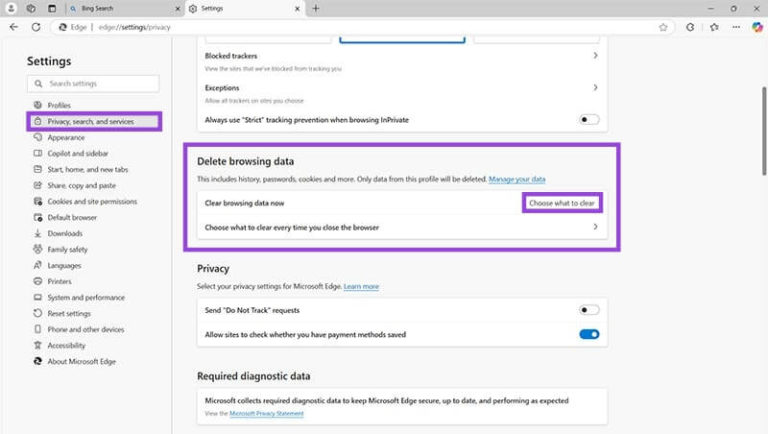Screen dimensions: 768x434
Task: Click the favorites star in address bar
Action: [665, 27]
